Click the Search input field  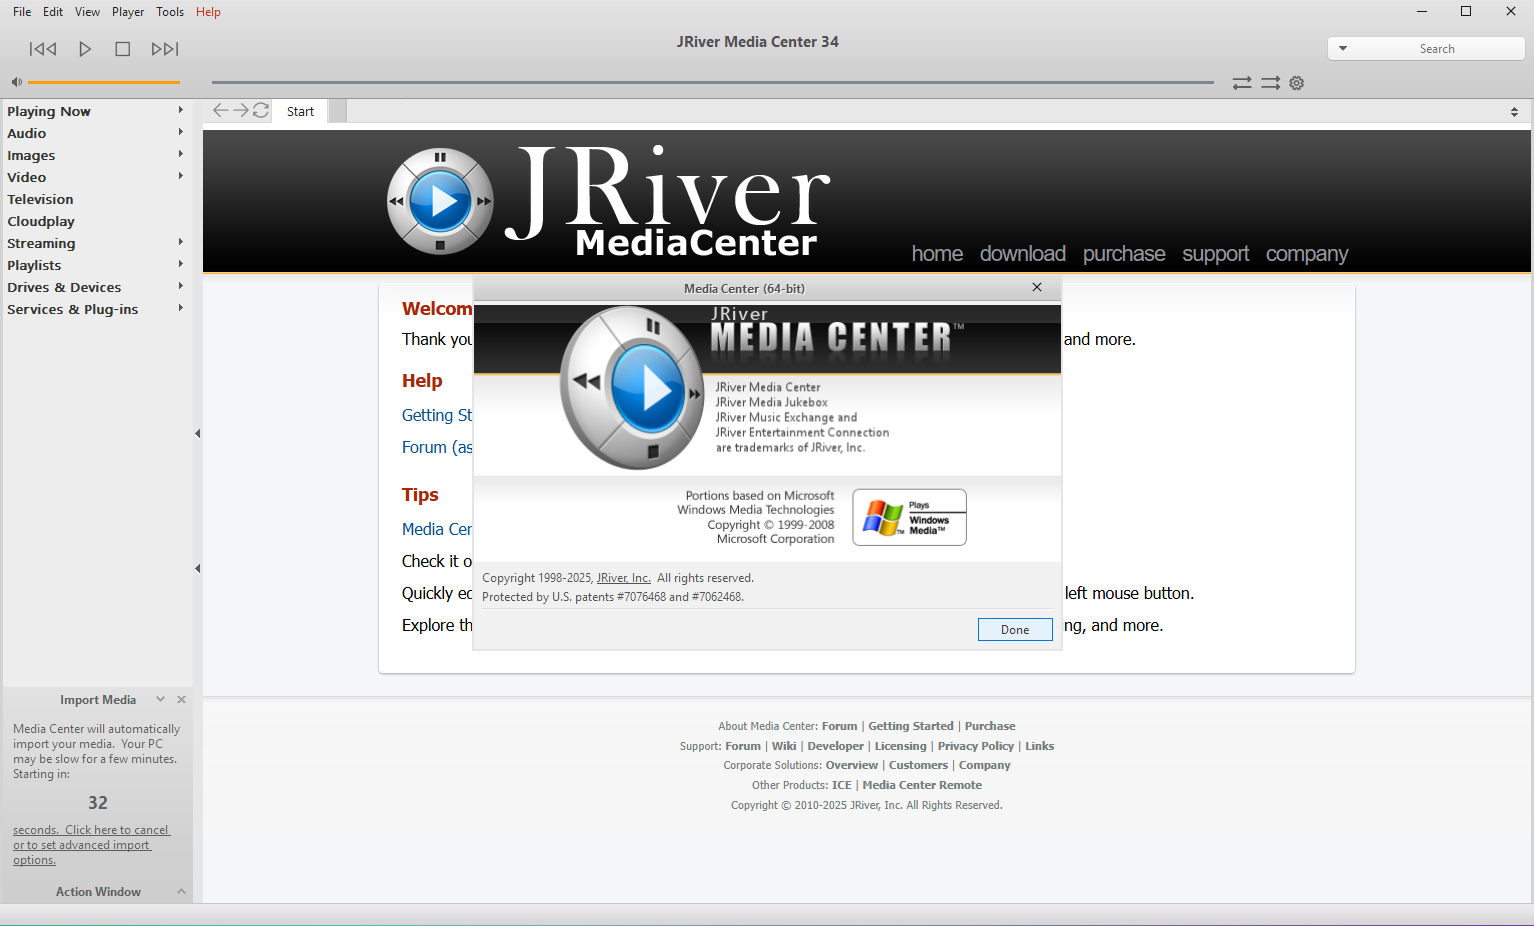pyautogui.click(x=1437, y=48)
